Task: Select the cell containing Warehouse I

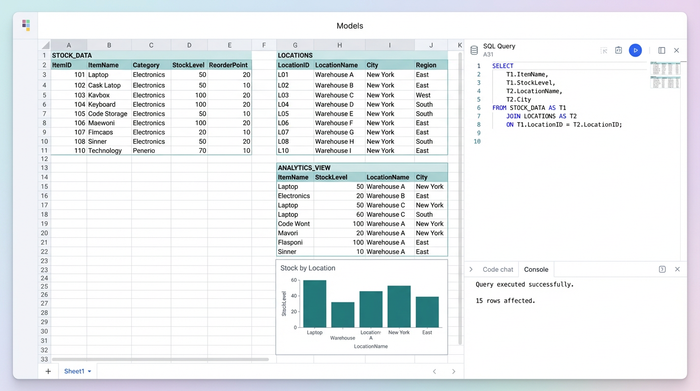Action: pos(340,151)
